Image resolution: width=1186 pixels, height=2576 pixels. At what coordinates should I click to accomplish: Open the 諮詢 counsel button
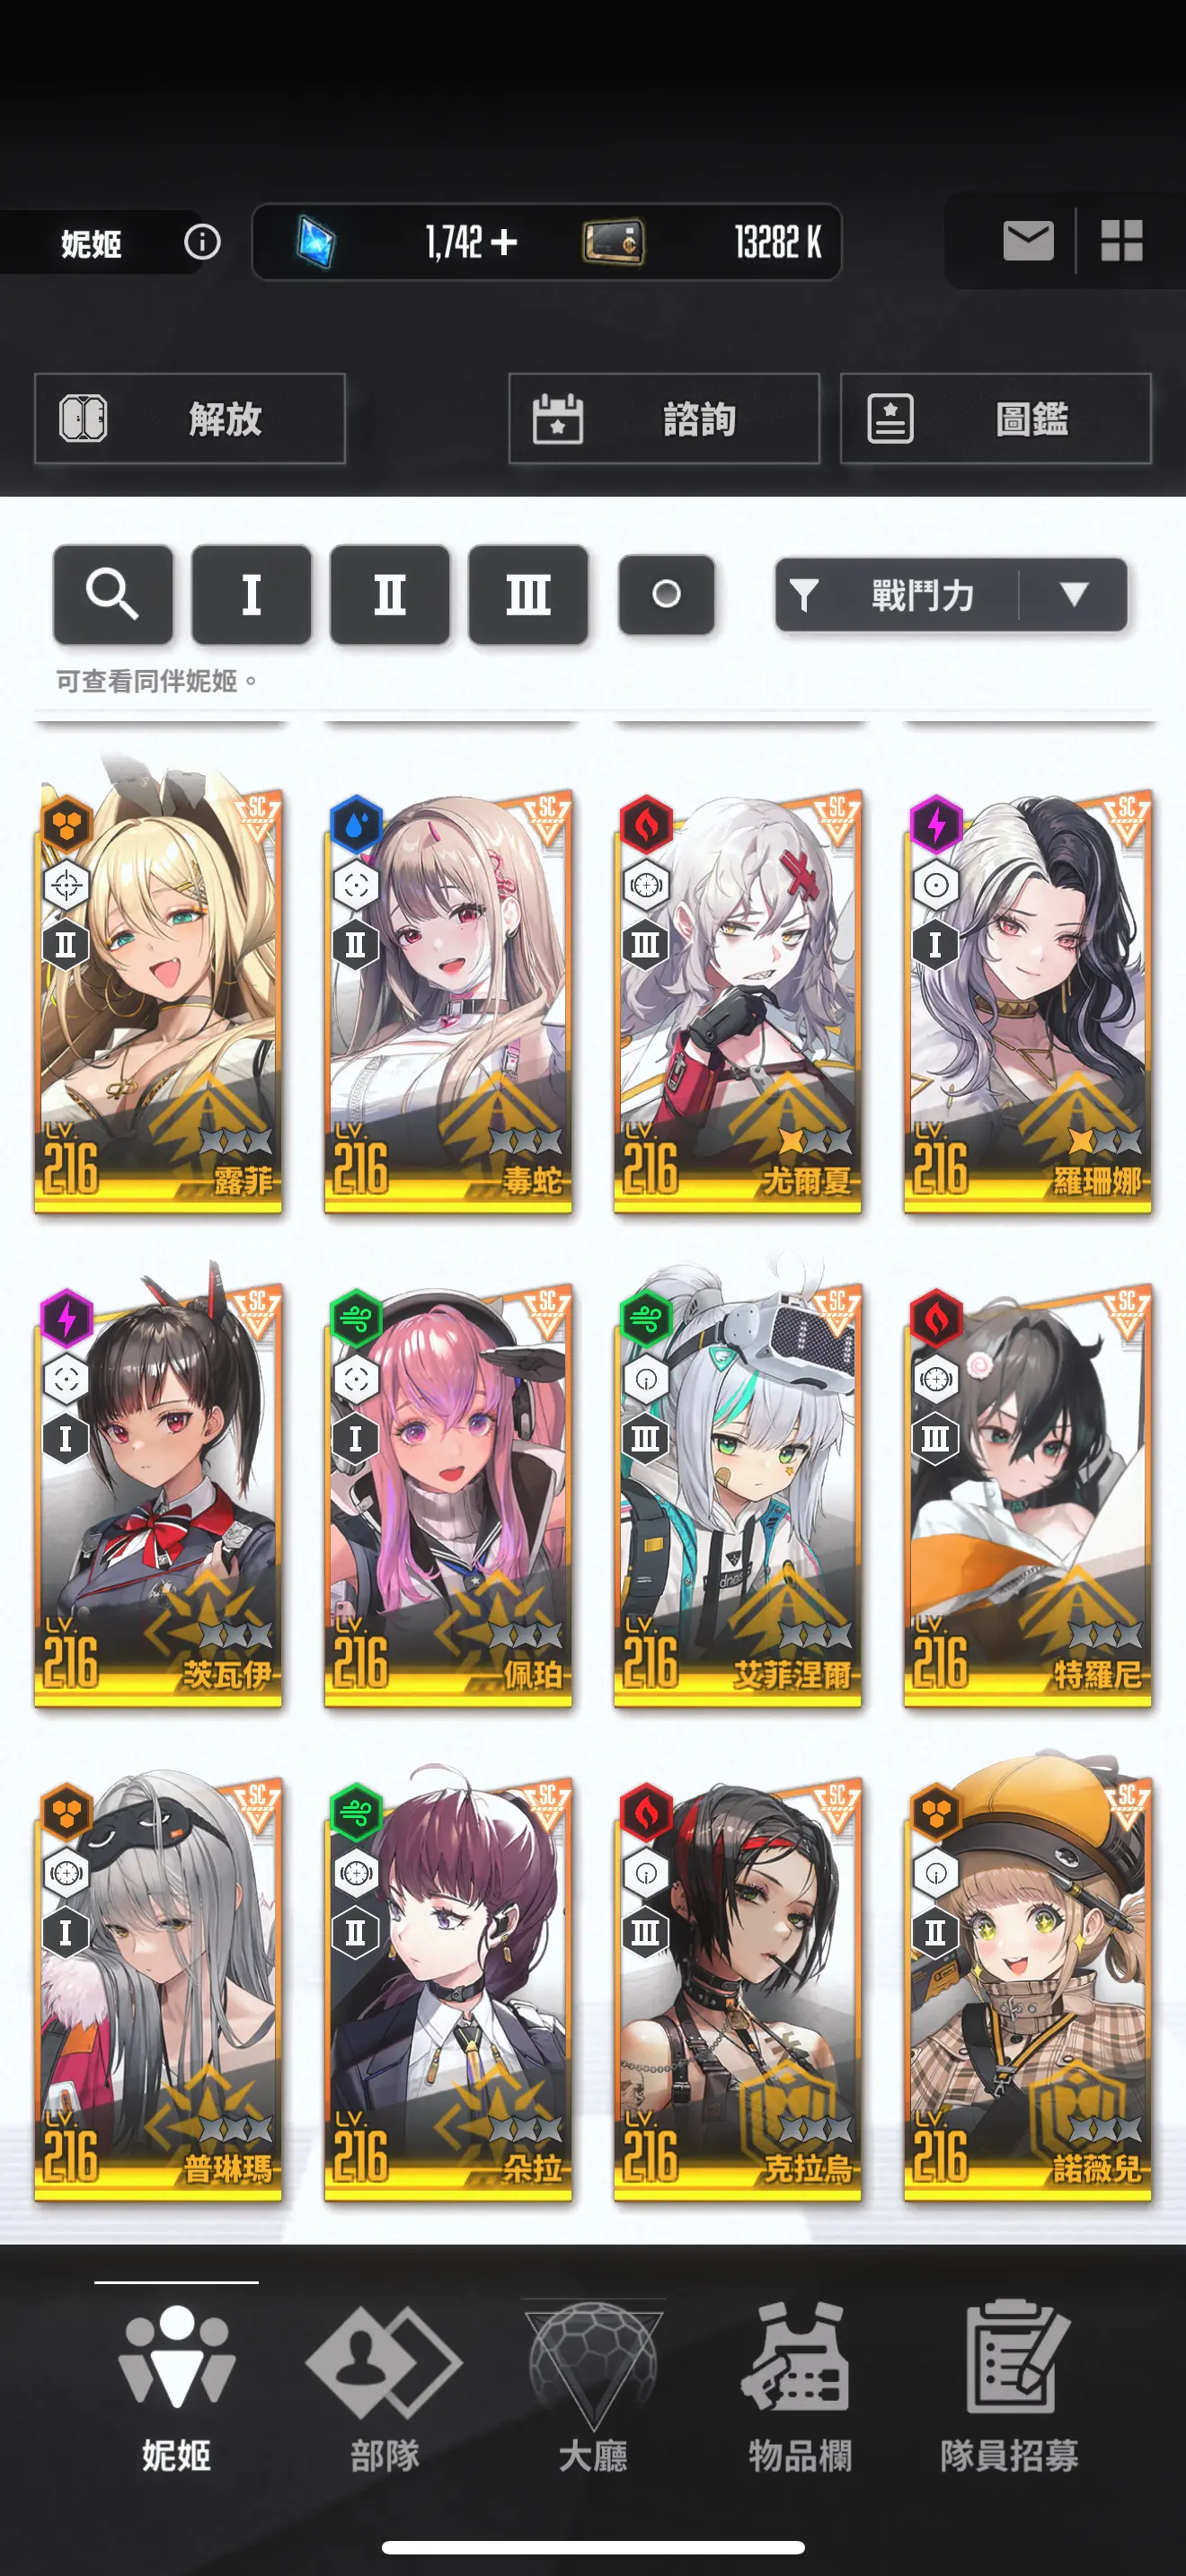pyautogui.click(x=664, y=419)
